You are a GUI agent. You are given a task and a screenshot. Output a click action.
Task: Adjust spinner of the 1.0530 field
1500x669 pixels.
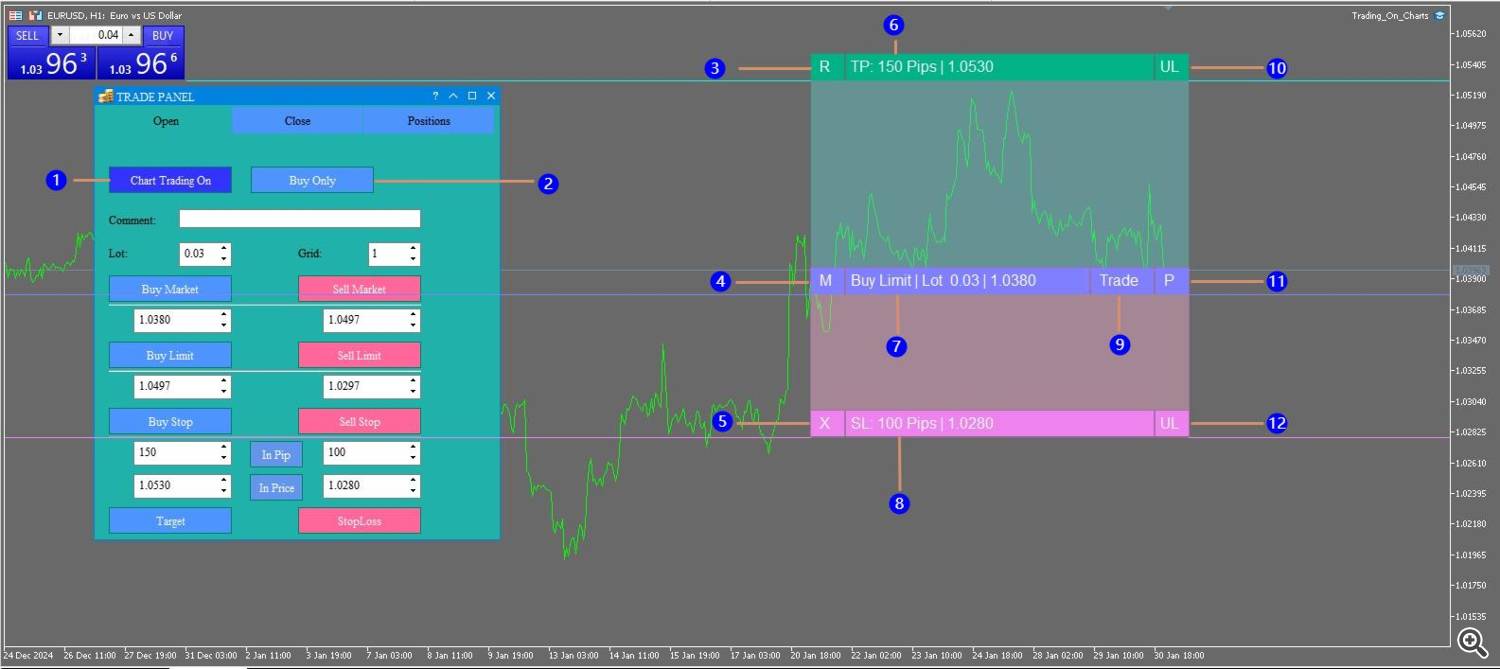pos(224,485)
